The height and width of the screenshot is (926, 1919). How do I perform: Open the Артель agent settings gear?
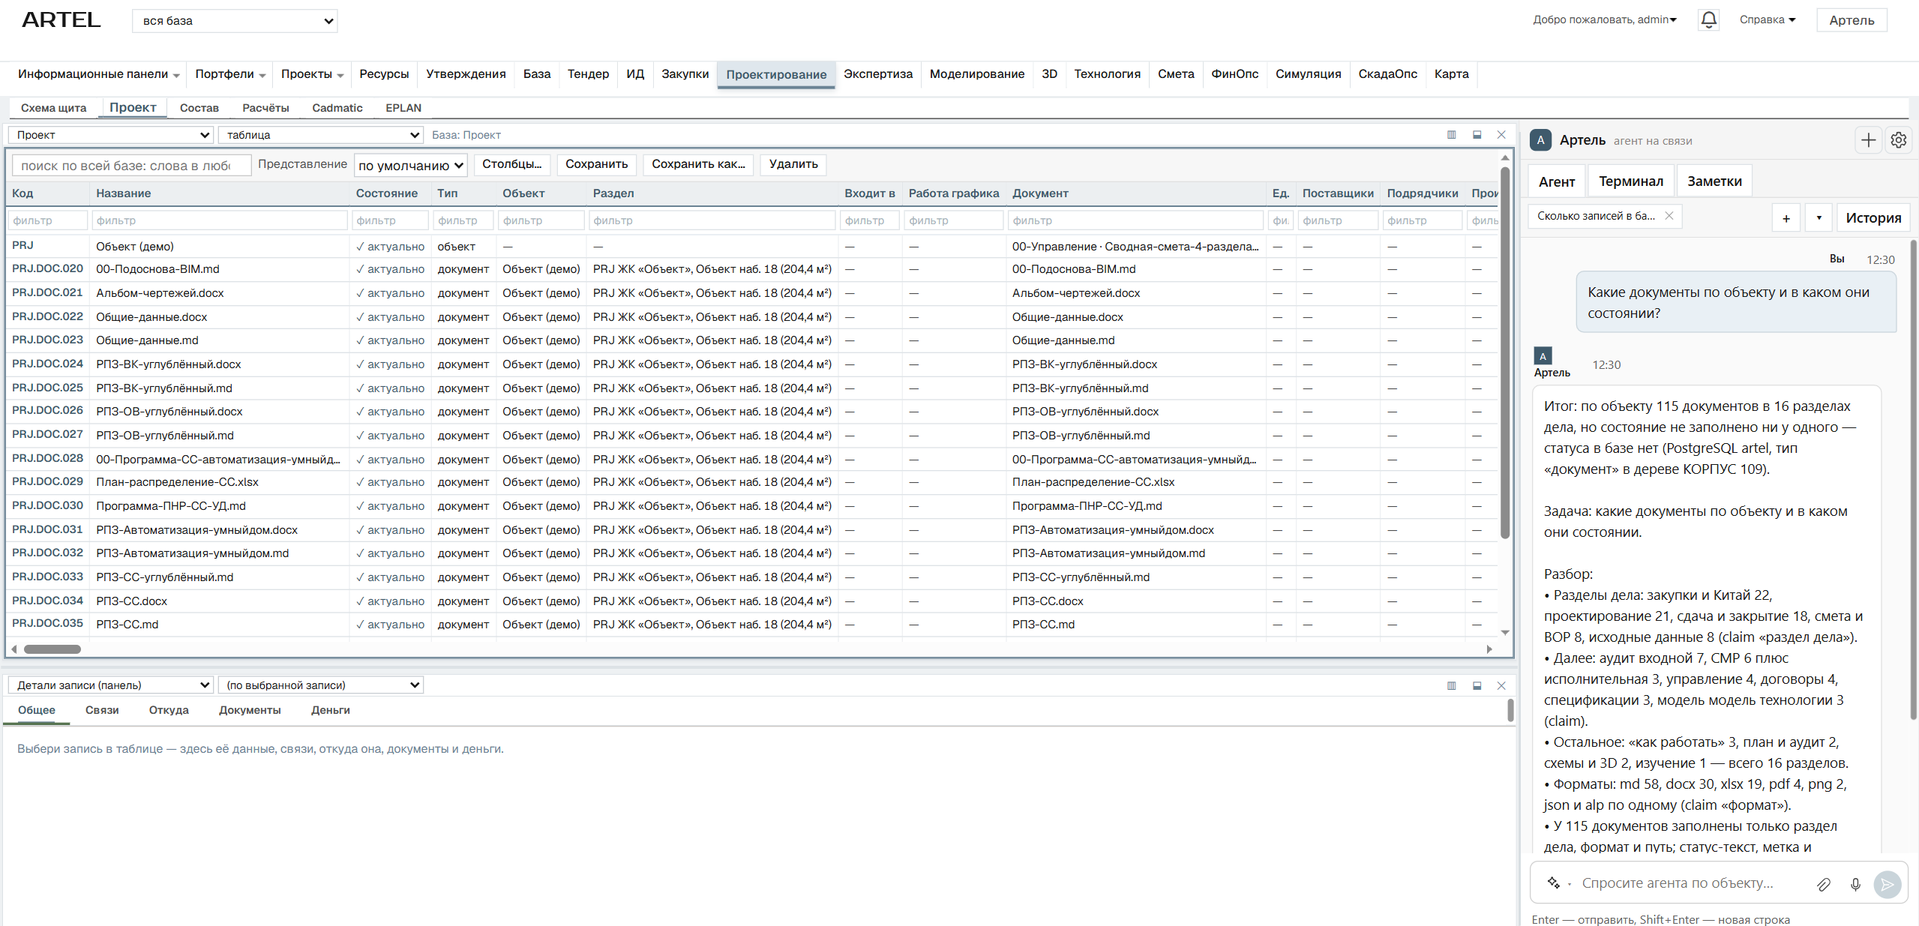(x=1898, y=140)
